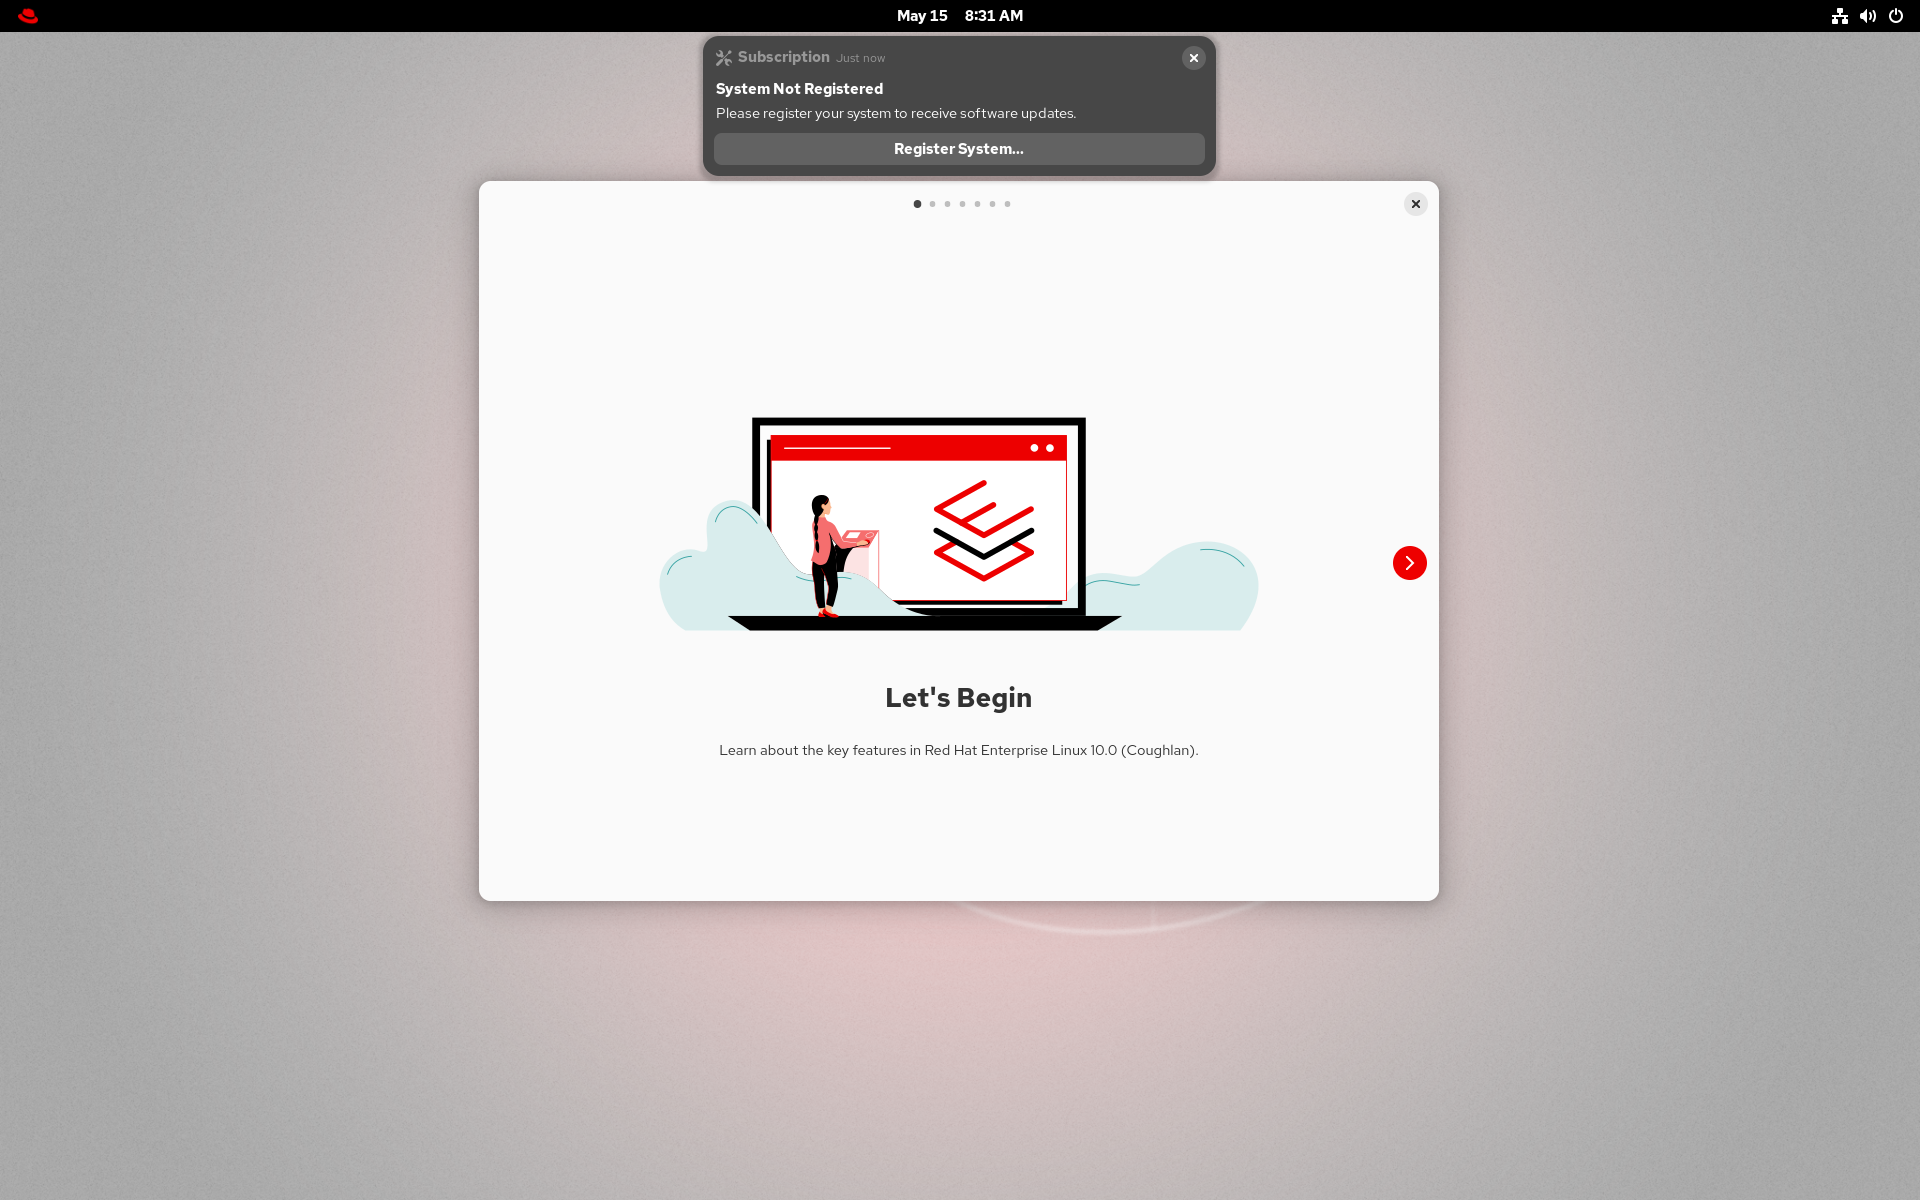1920x1200 pixels.
Task: Click the Subscription tools icon in notification
Action: (724, 58)
